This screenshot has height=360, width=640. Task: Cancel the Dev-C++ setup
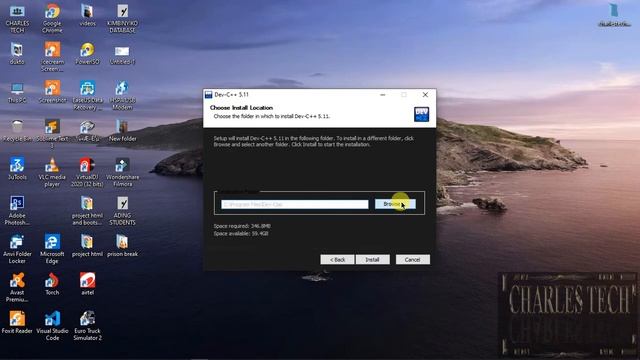[x=412, y=260]
